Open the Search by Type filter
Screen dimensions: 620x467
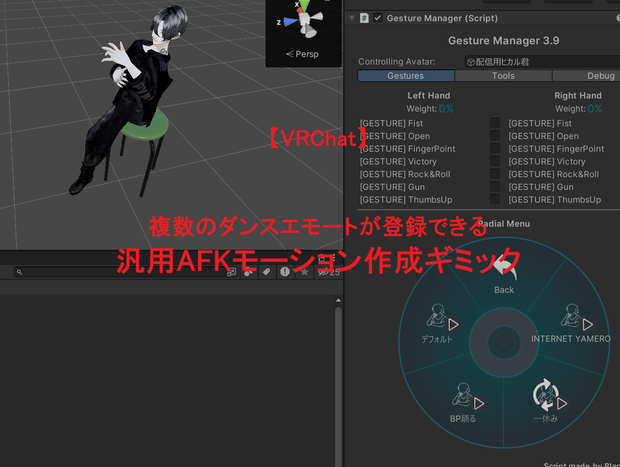coord(248,272)
